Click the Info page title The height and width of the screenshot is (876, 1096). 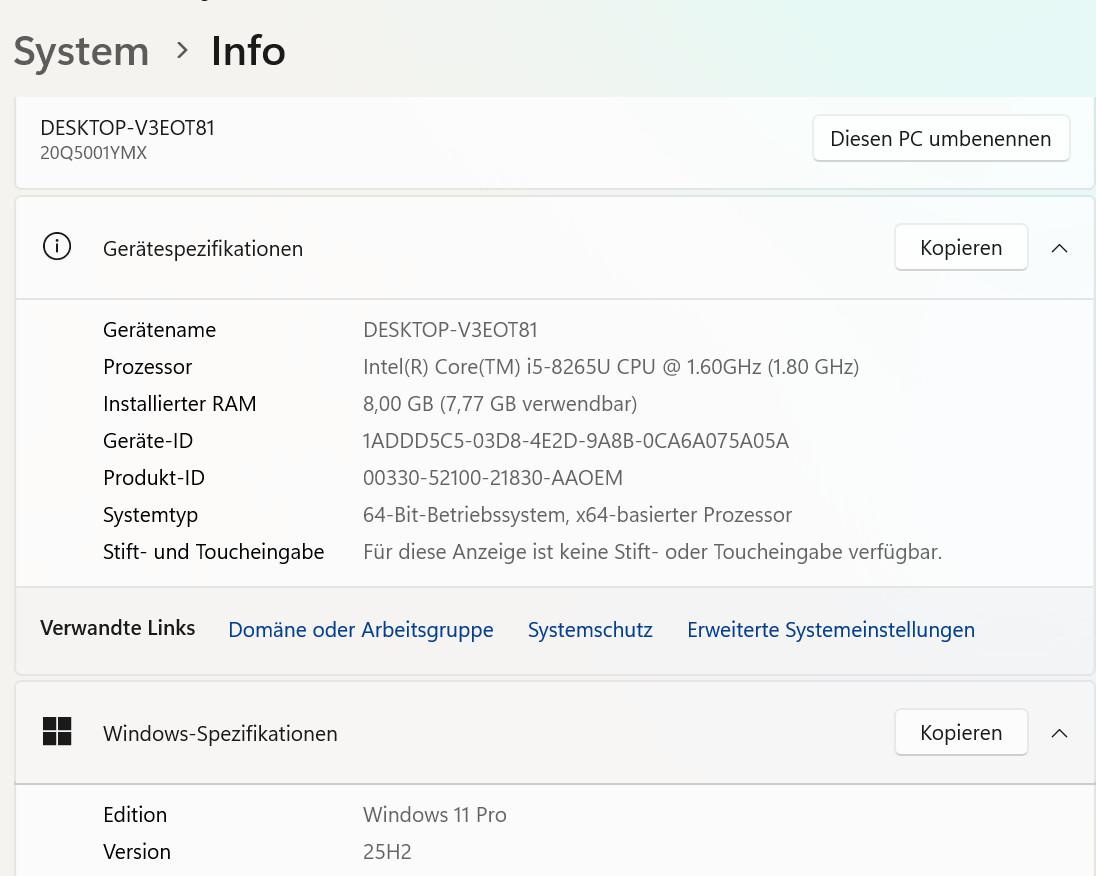pos(248,51)
